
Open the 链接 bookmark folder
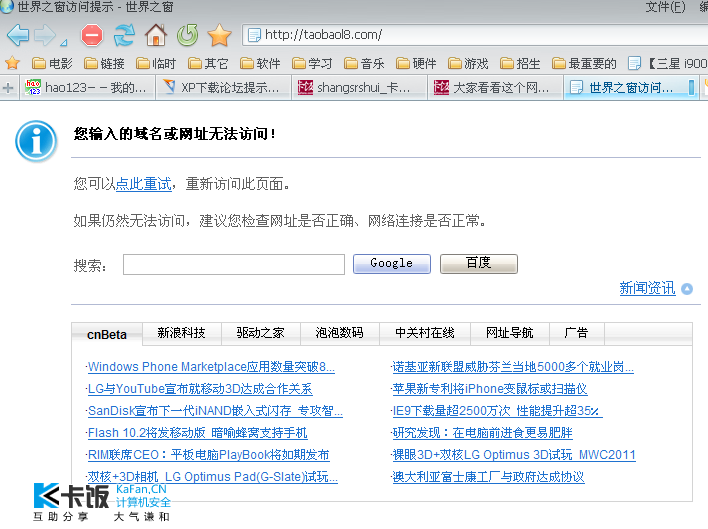104,64
